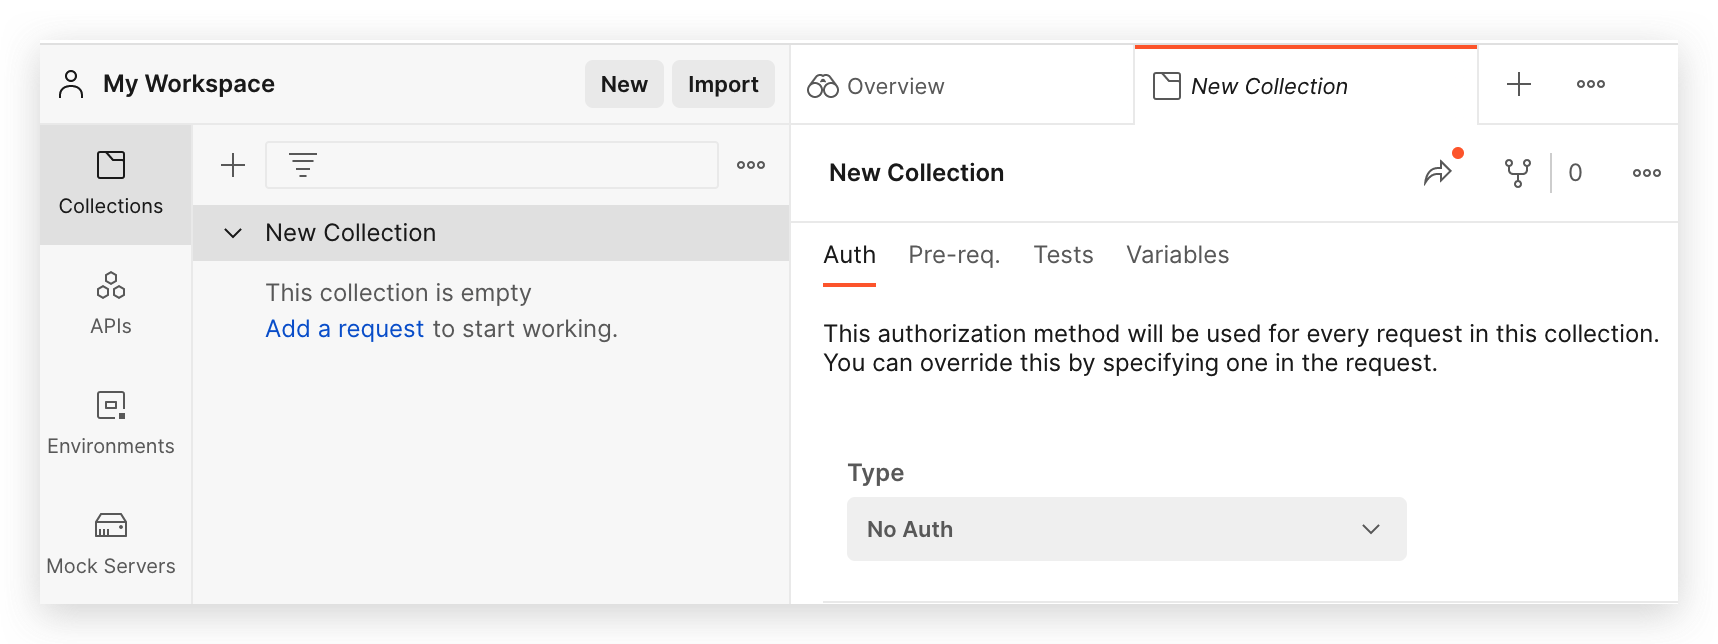Open Mock Servers from the sidebar

click(x=110, y=543)
